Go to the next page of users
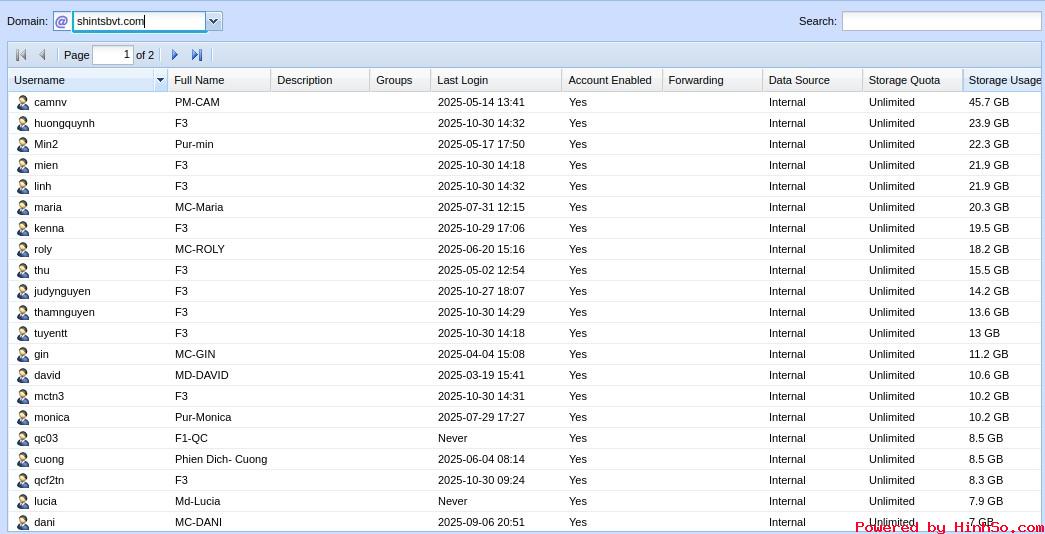 click(175, 55)
